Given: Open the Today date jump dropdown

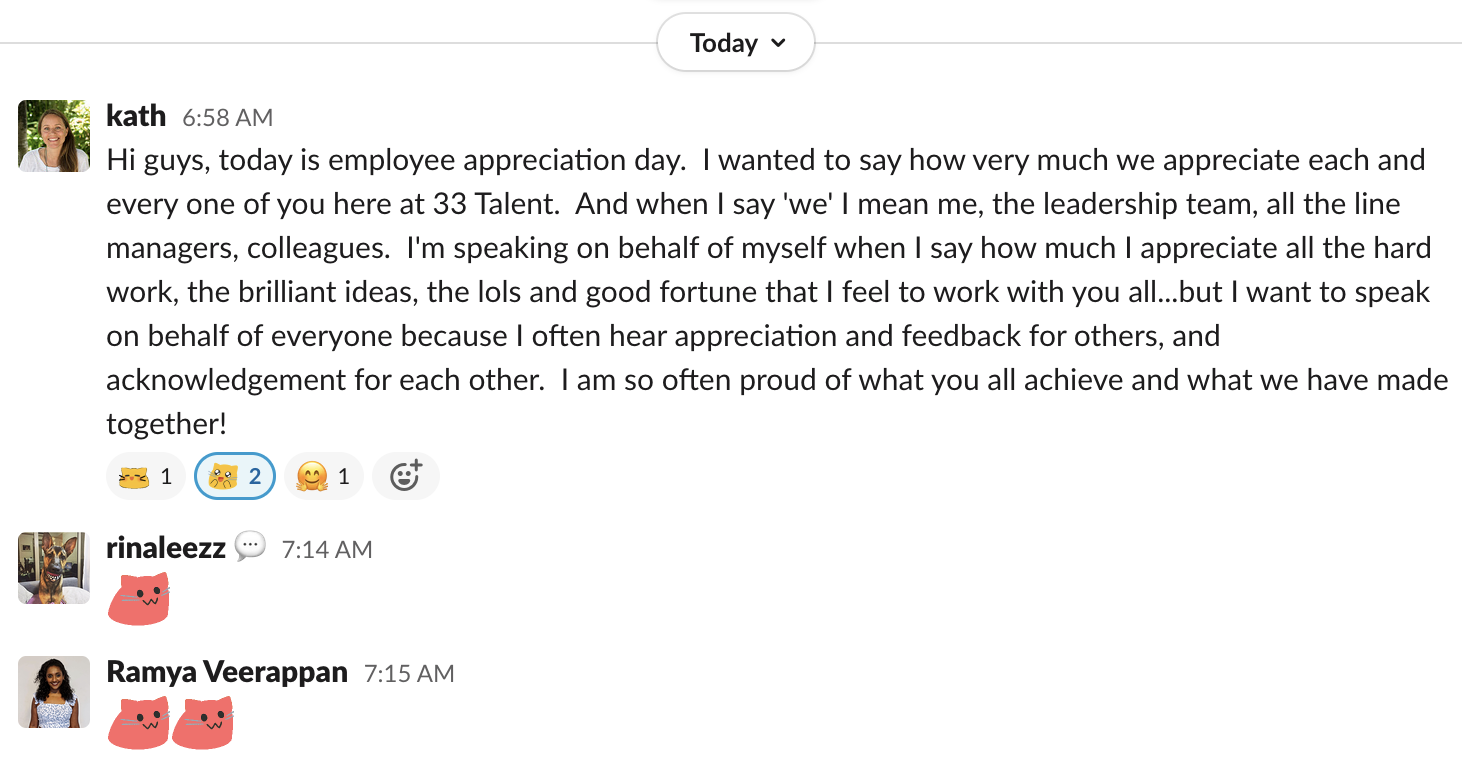Looking at the screenshot, I should point(736,43).
